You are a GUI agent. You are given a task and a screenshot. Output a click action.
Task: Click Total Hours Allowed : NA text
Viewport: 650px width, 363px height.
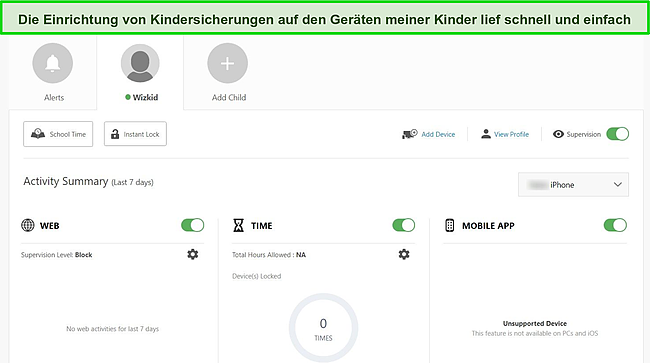[269, 255]
